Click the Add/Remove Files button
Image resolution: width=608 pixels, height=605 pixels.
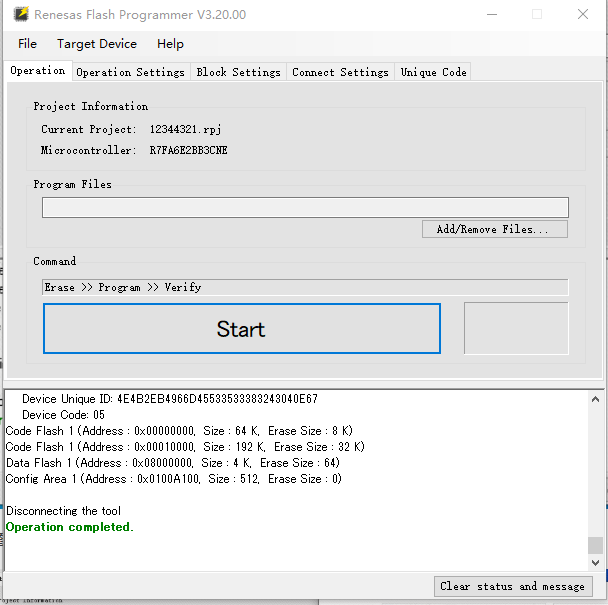495,229
